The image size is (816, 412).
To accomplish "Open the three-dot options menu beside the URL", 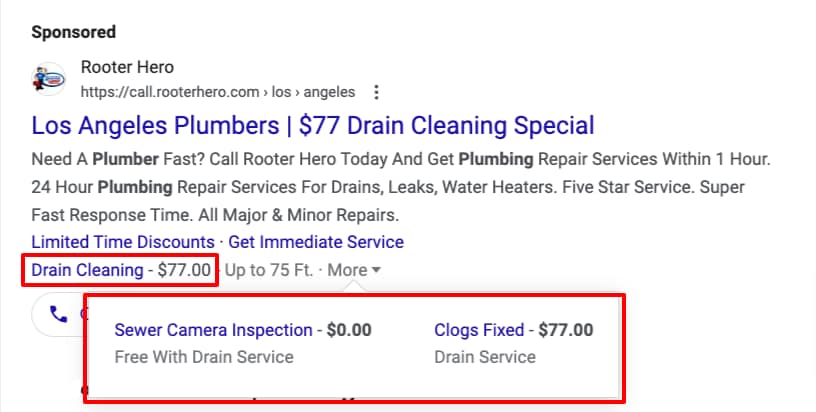I will [376, 92].
